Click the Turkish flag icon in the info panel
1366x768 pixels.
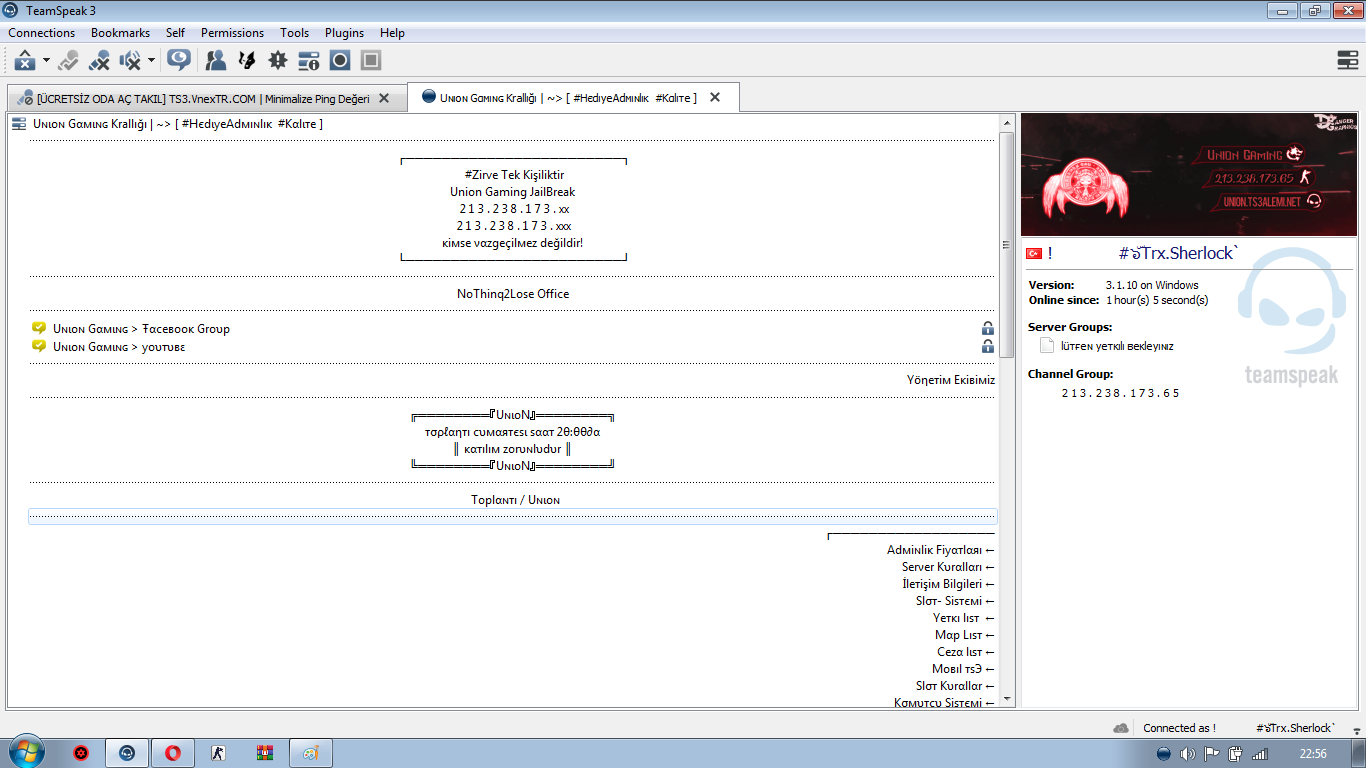pos(1036,254)
